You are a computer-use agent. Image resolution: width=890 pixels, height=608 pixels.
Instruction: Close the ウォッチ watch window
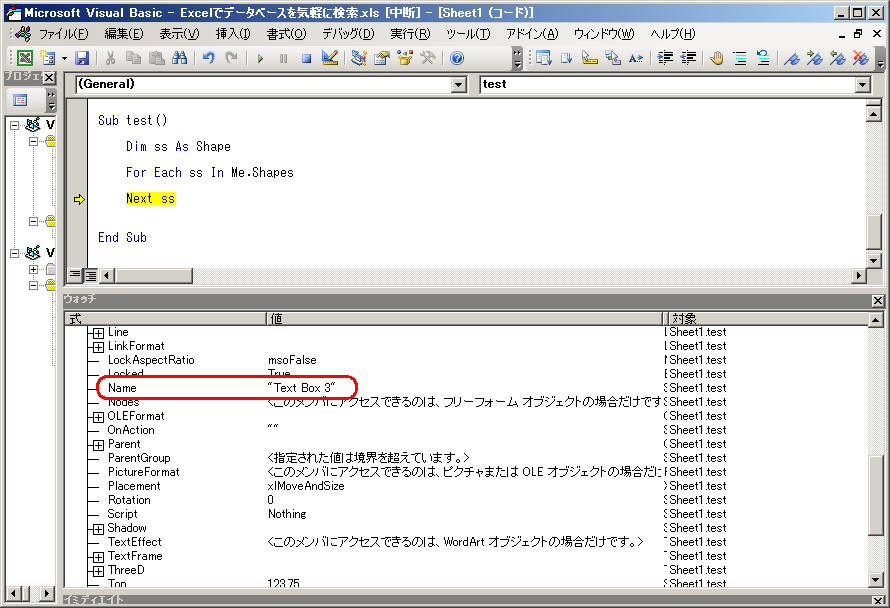pos(878,300)
